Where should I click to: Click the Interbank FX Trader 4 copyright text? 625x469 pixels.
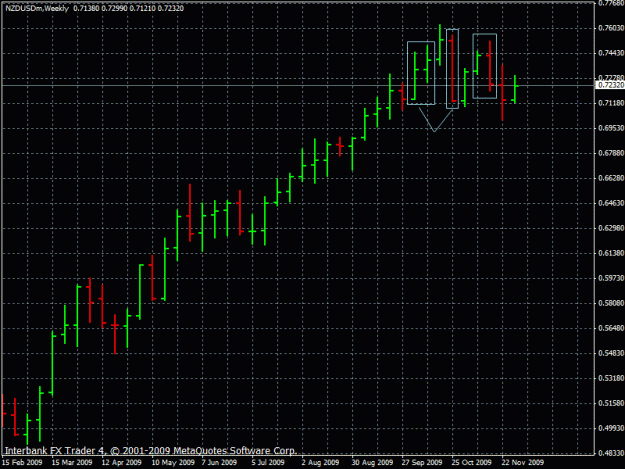click(151, 451)
